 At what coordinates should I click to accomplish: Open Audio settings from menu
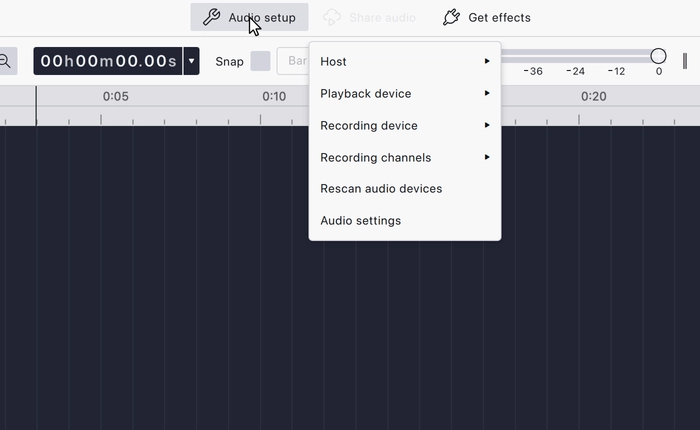click(x=405, y=221)
